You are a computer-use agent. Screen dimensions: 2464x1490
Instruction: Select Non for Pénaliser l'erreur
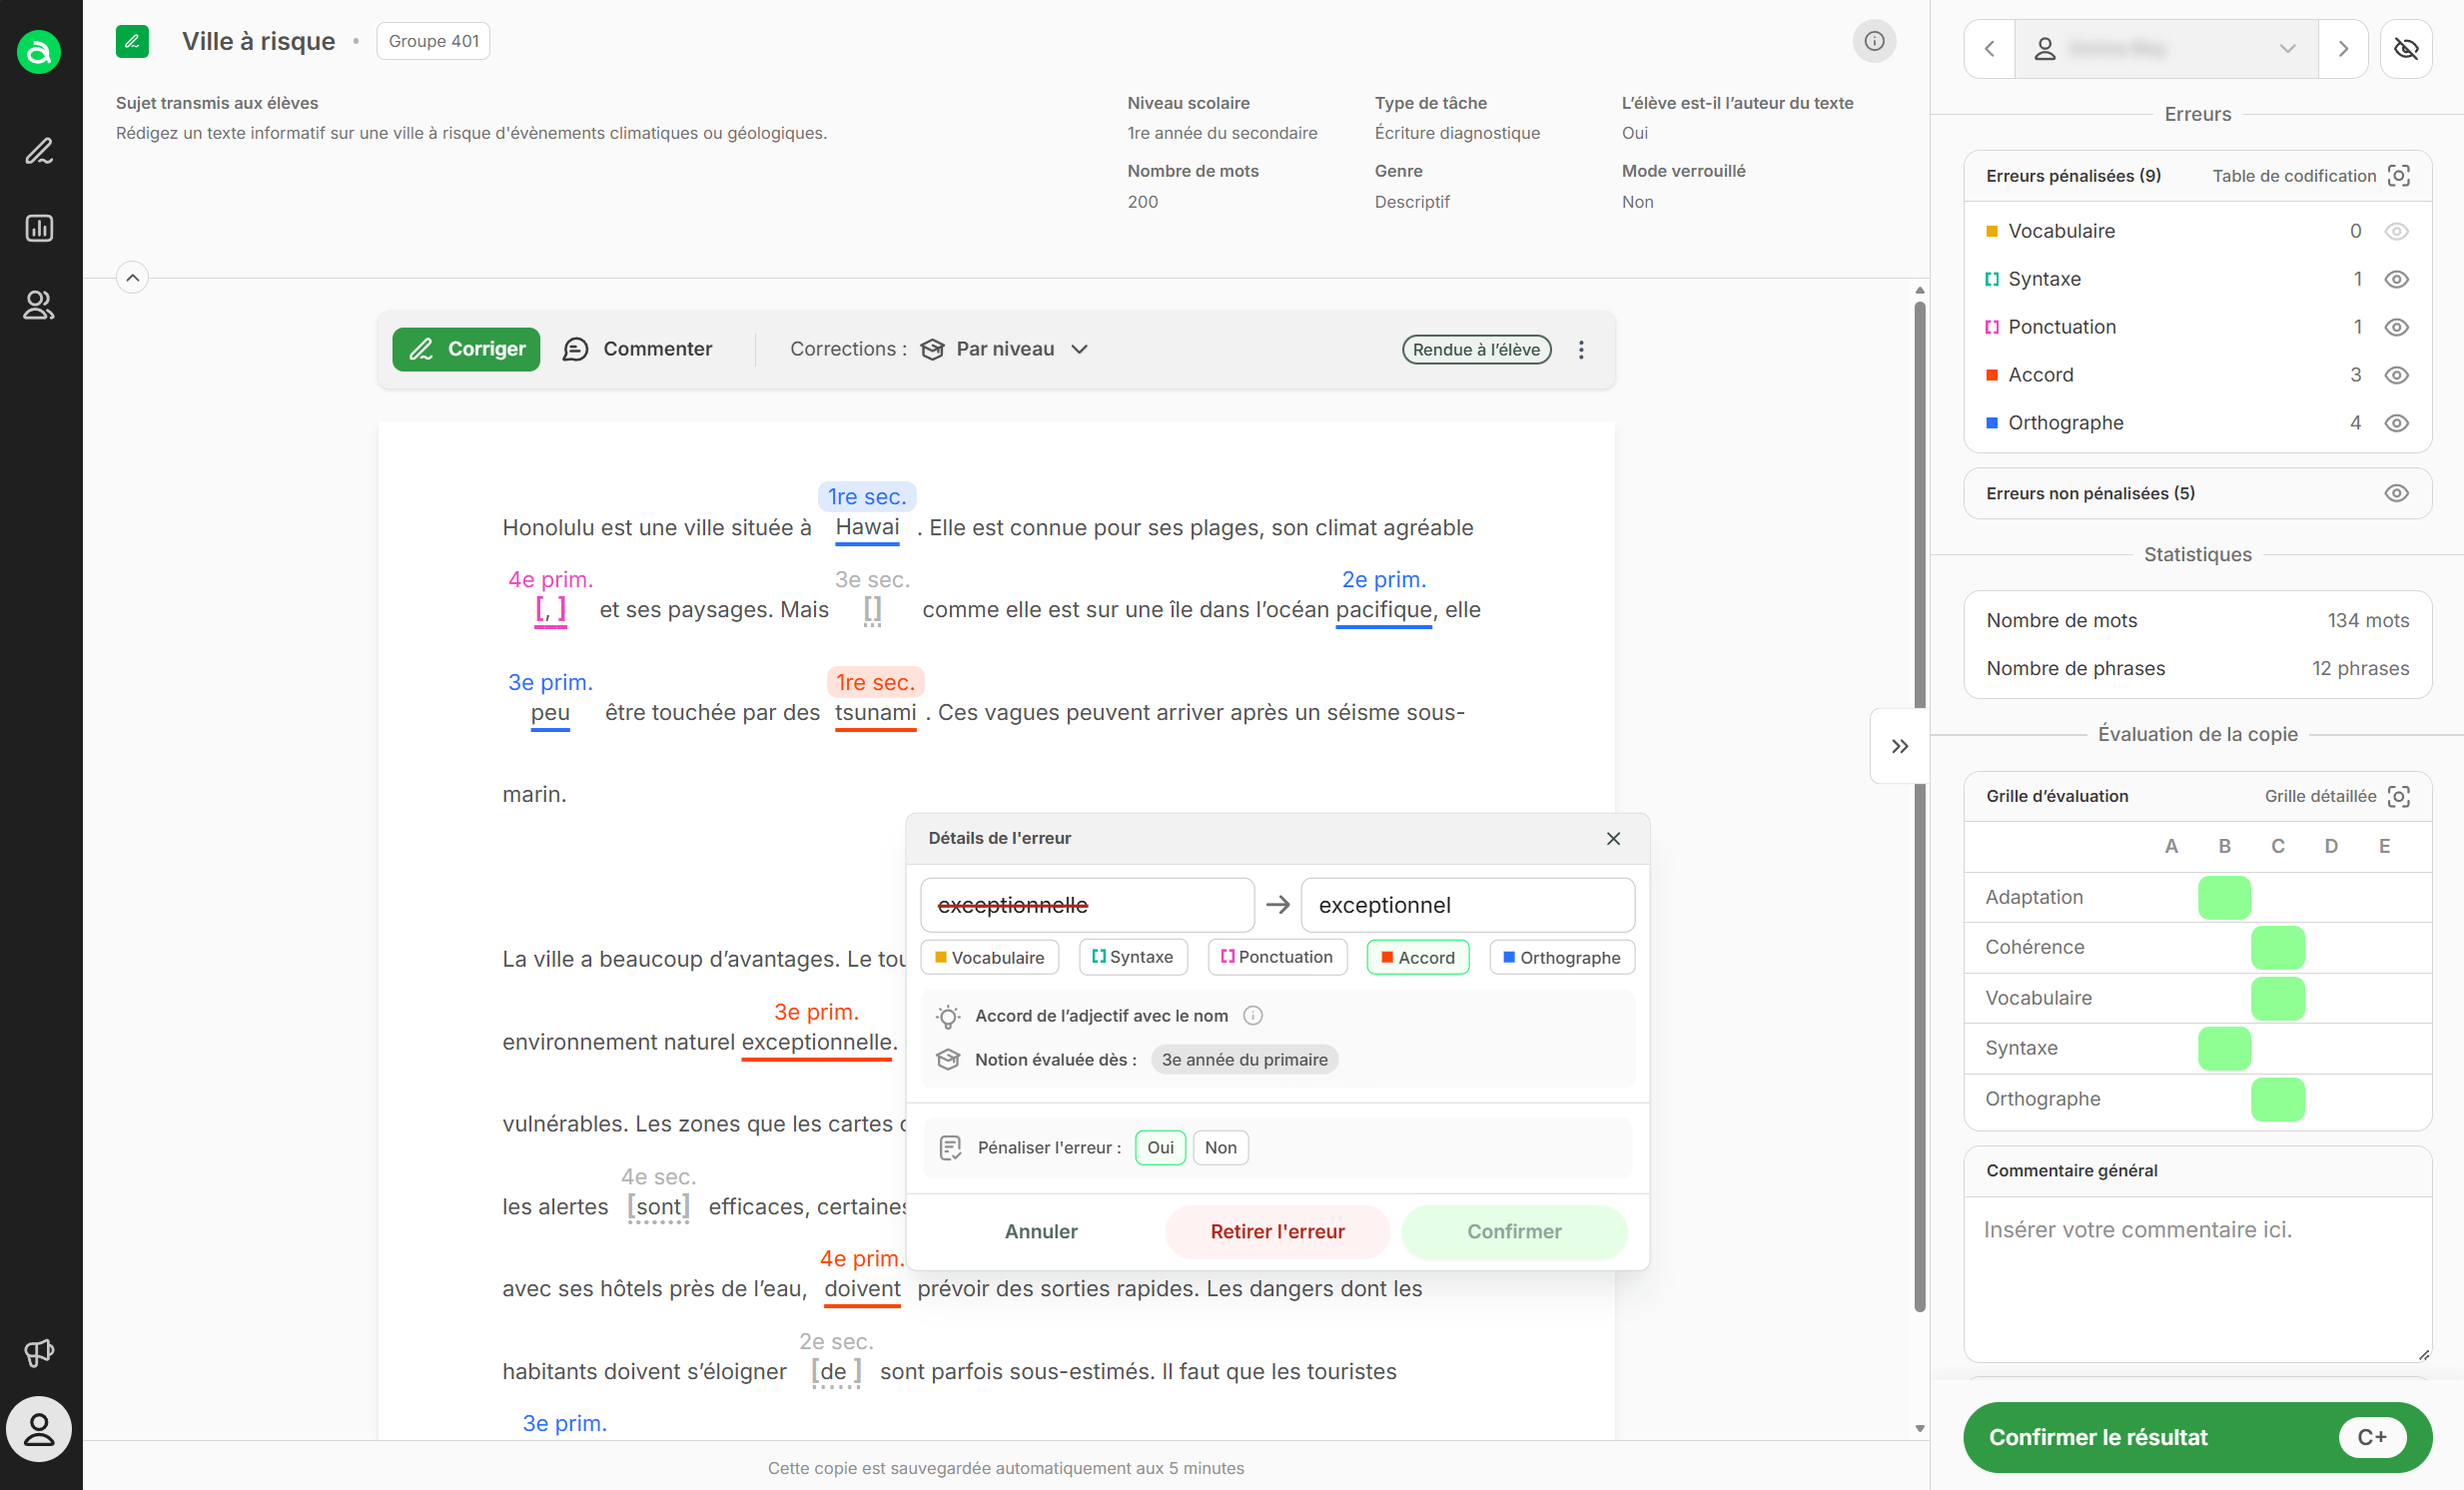(x=1220, y=1147)
